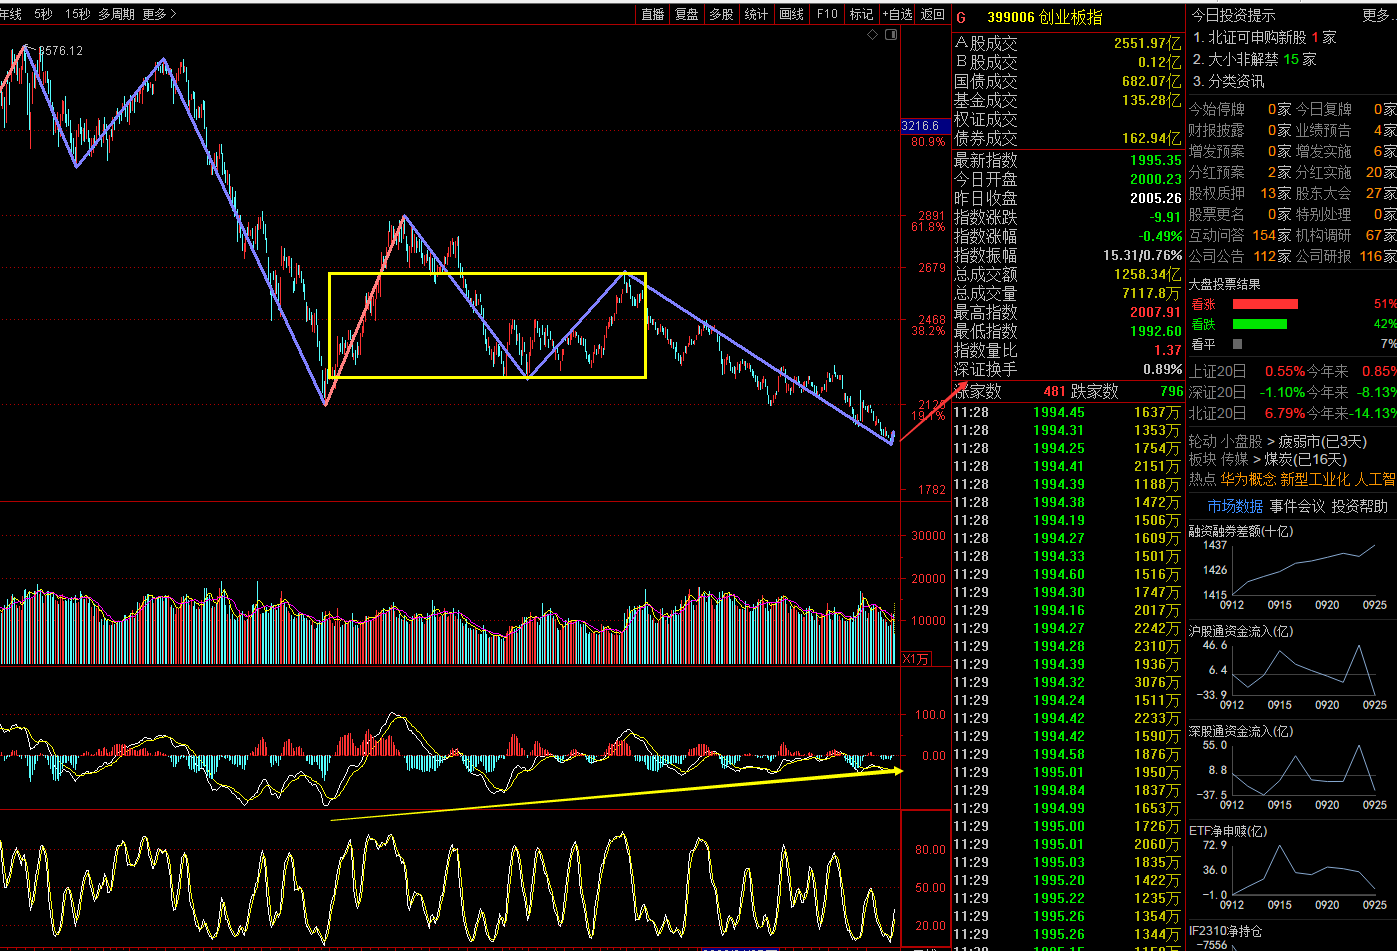Image resolution: width=1397 pixels, height=951 pixels.
Task: Open the 直播 live broadcast view
Action: [653, 14]
